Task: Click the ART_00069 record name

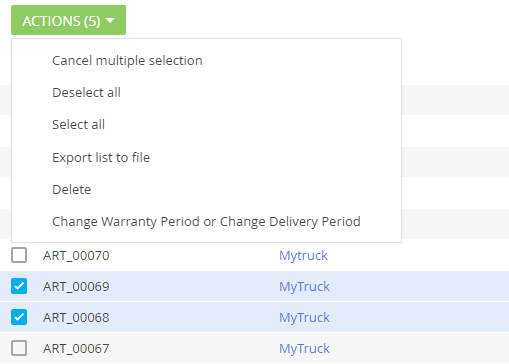Action: (76, 287)
